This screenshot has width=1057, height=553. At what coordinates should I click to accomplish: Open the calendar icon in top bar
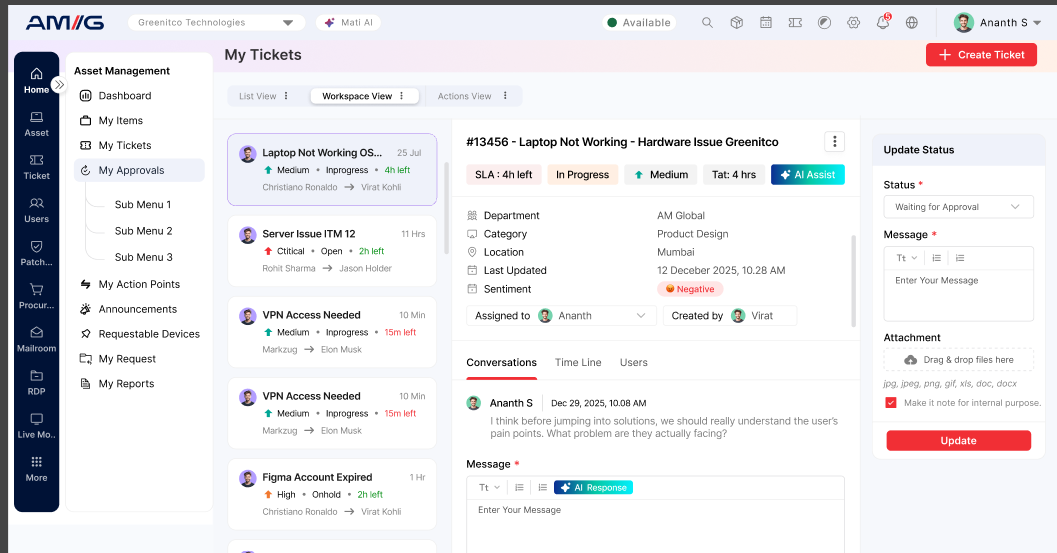click(x=766, y=22)
